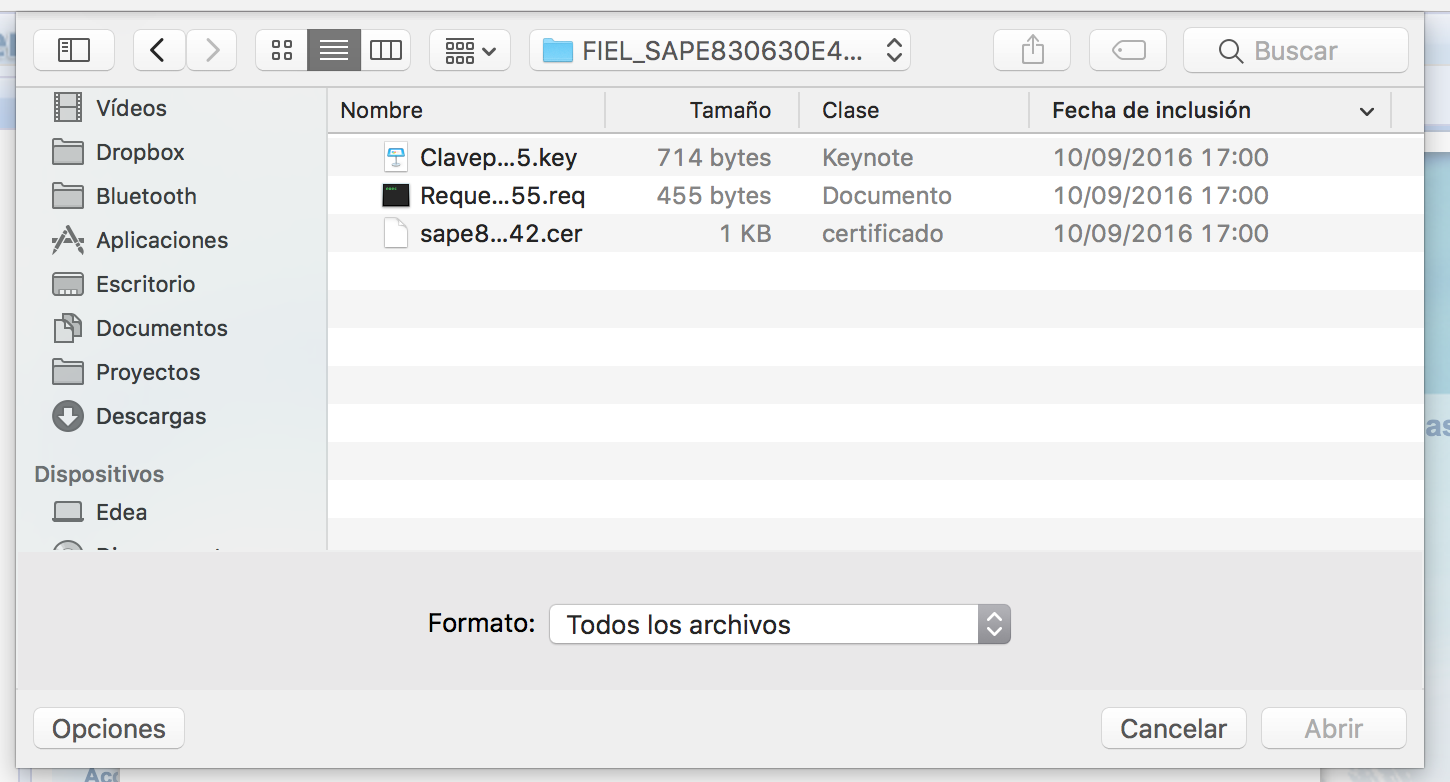1450x782 pixels.
Task: Click the Buscar search field
Action: click(1296, 50)
